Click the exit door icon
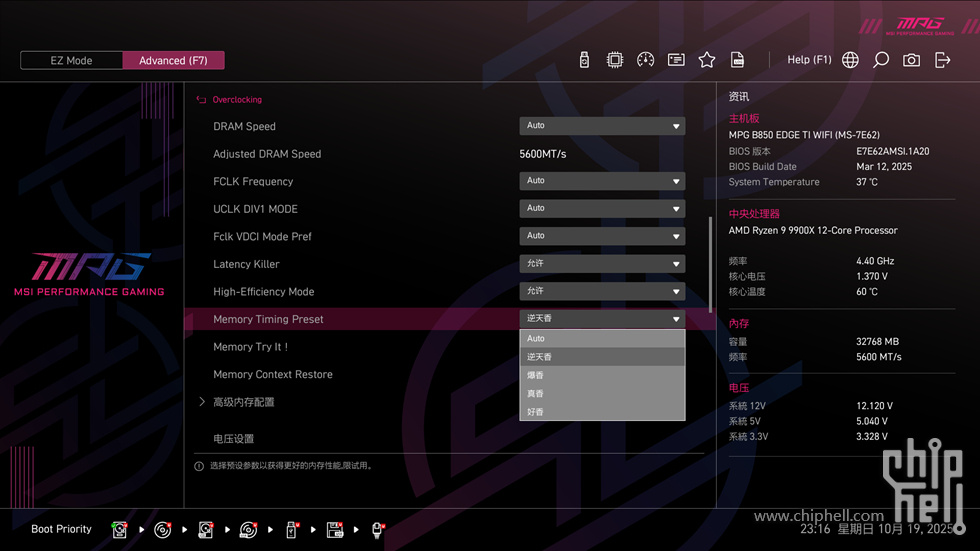Image resolution: width=980 pixels, height=551 pixels. point(942,60)
